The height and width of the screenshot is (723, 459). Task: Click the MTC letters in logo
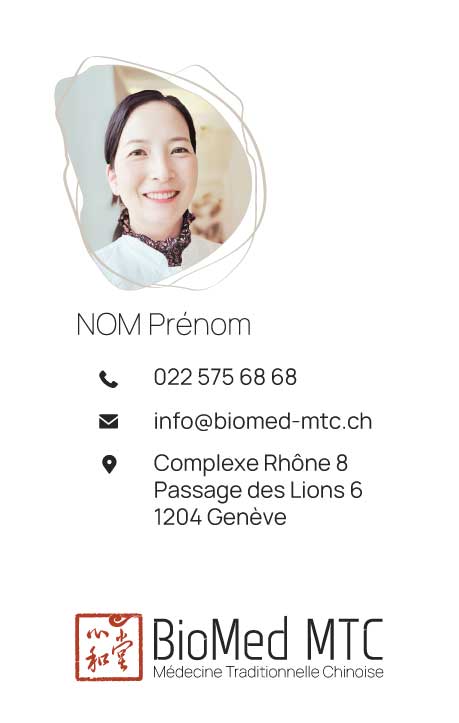345,639
